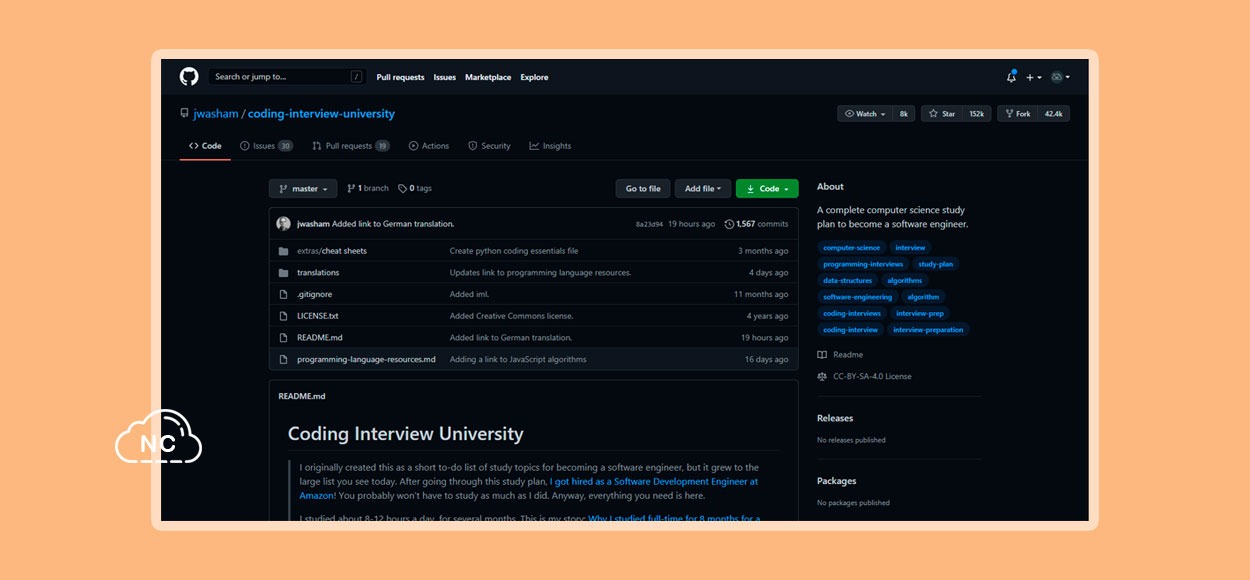Open the Readme link in About
1250x580 pixels.
(x=840, y=355)
